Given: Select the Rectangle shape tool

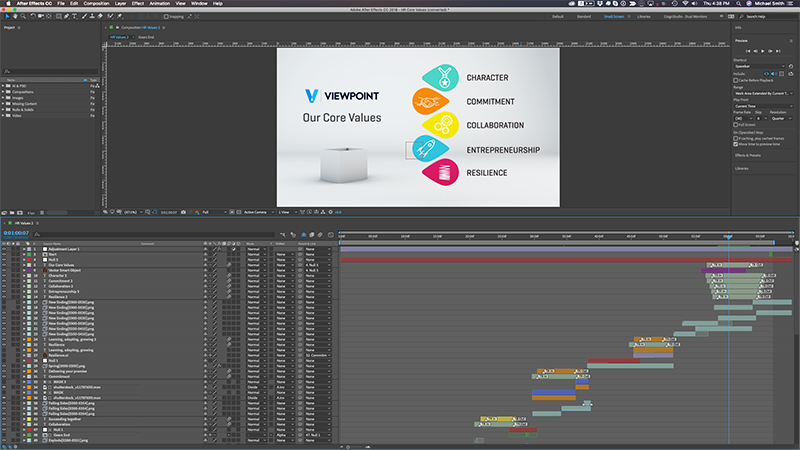Looking at the screenshot, I should (59, 16).
